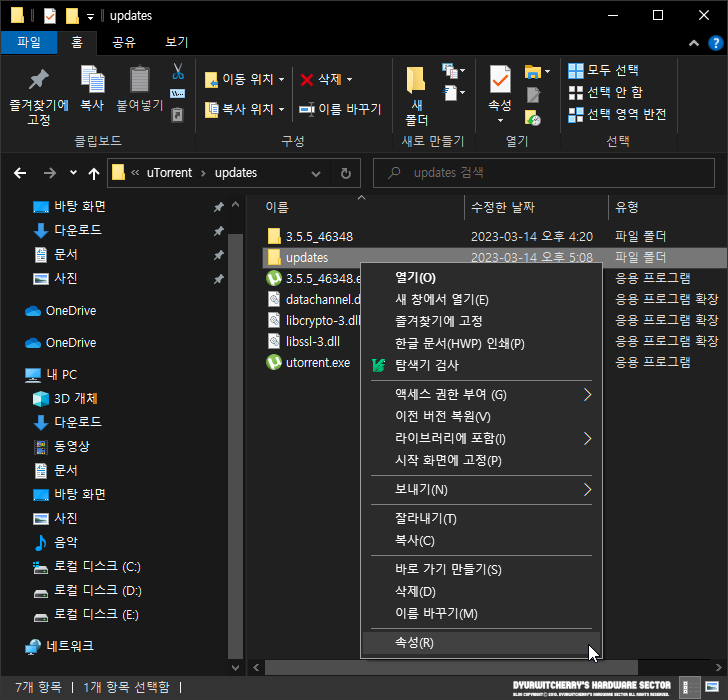Open address bar history dropdown
Viewport: 728px width, 700px height.
pyautogui.click(x=316, y=174)
